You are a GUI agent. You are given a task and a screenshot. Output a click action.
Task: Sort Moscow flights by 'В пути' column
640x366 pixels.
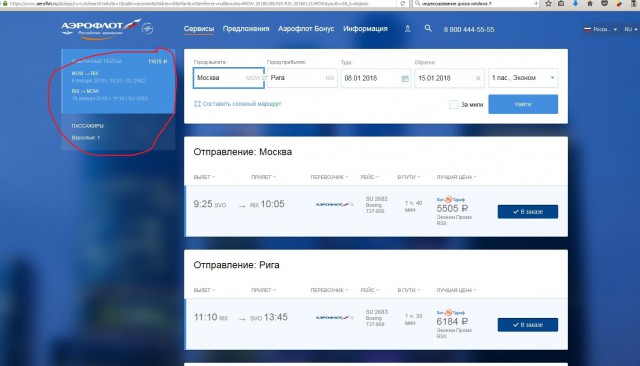(x=409, y=177)
